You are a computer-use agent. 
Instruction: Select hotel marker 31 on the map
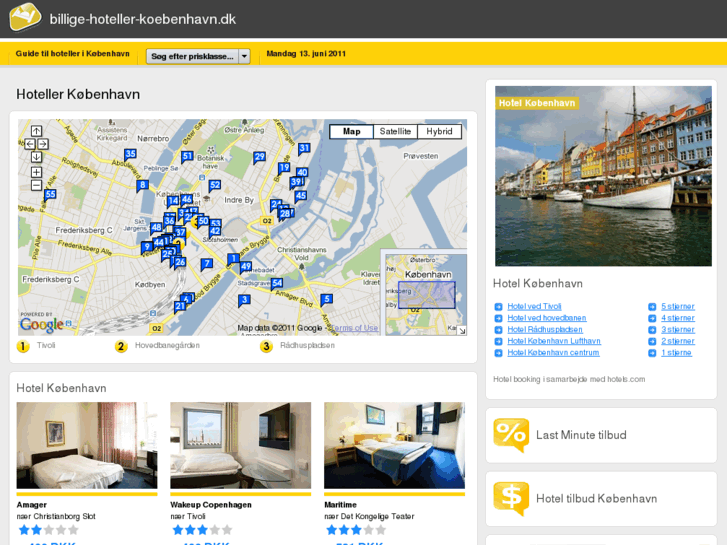[x=304, y=149]
